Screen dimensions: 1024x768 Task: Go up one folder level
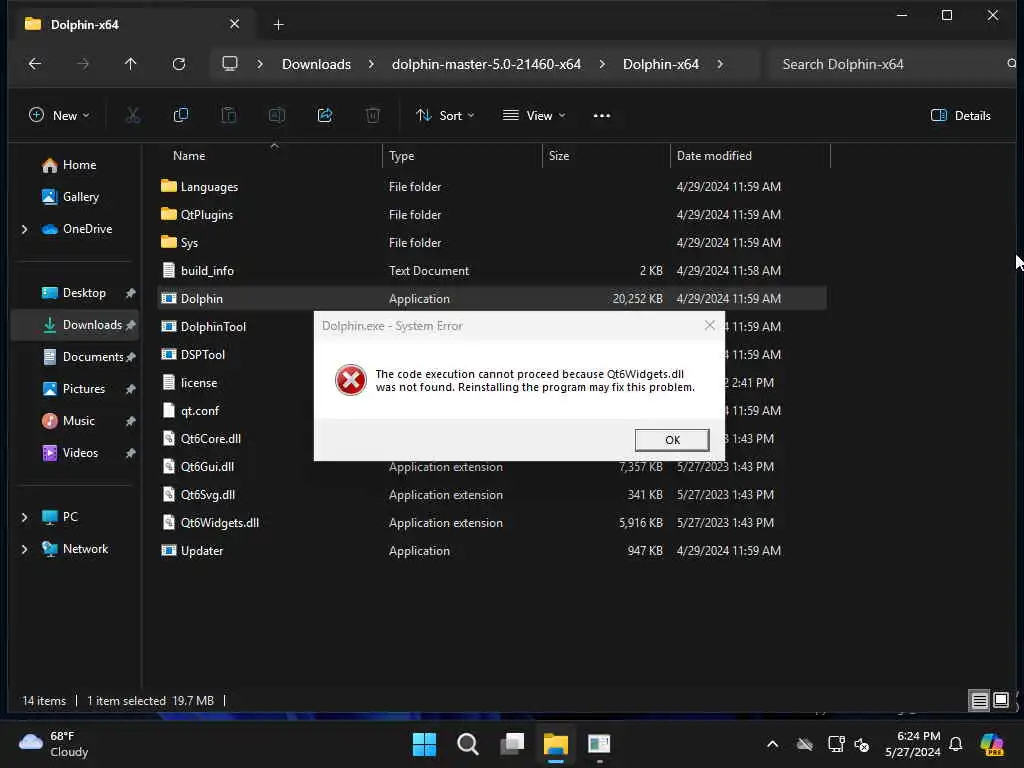(x=131, y=64)
